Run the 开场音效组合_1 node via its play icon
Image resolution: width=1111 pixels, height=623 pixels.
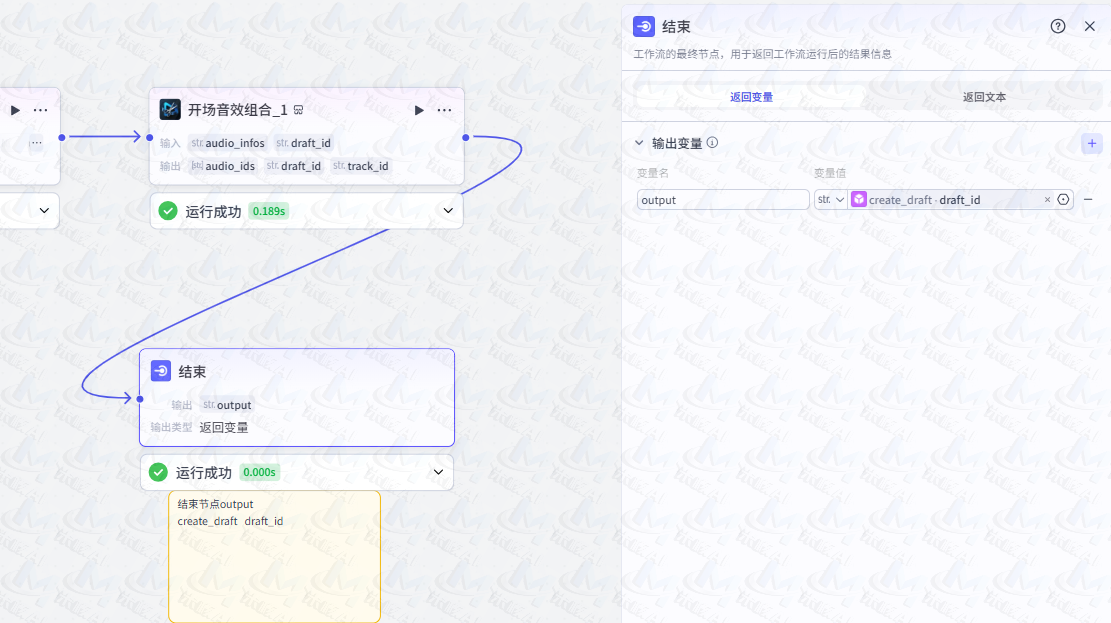point(418,110)
